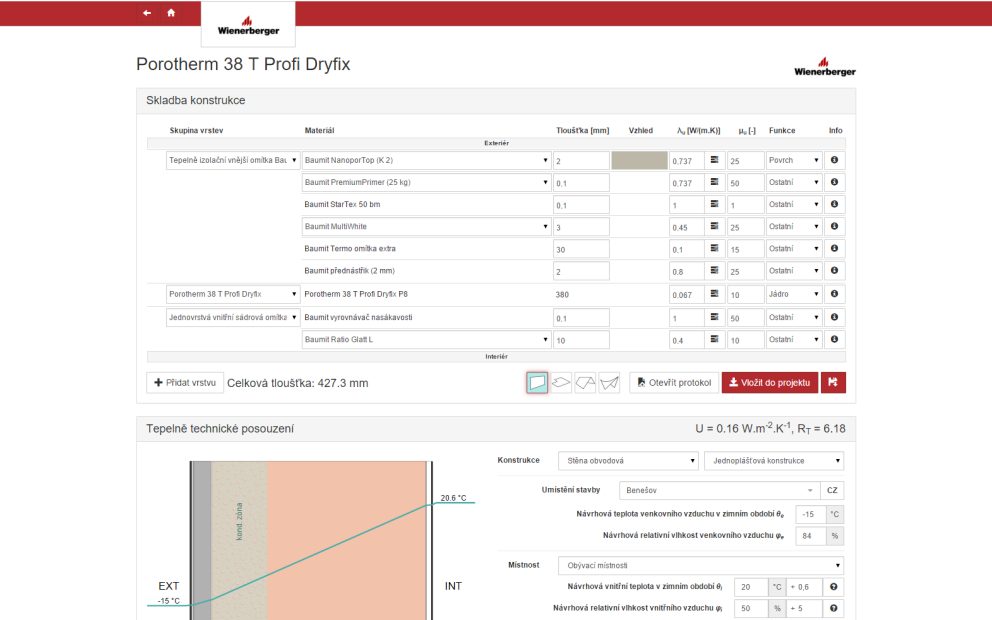
Task: Open info for Baumit NanoporTop layer
Action: point(834,160)
